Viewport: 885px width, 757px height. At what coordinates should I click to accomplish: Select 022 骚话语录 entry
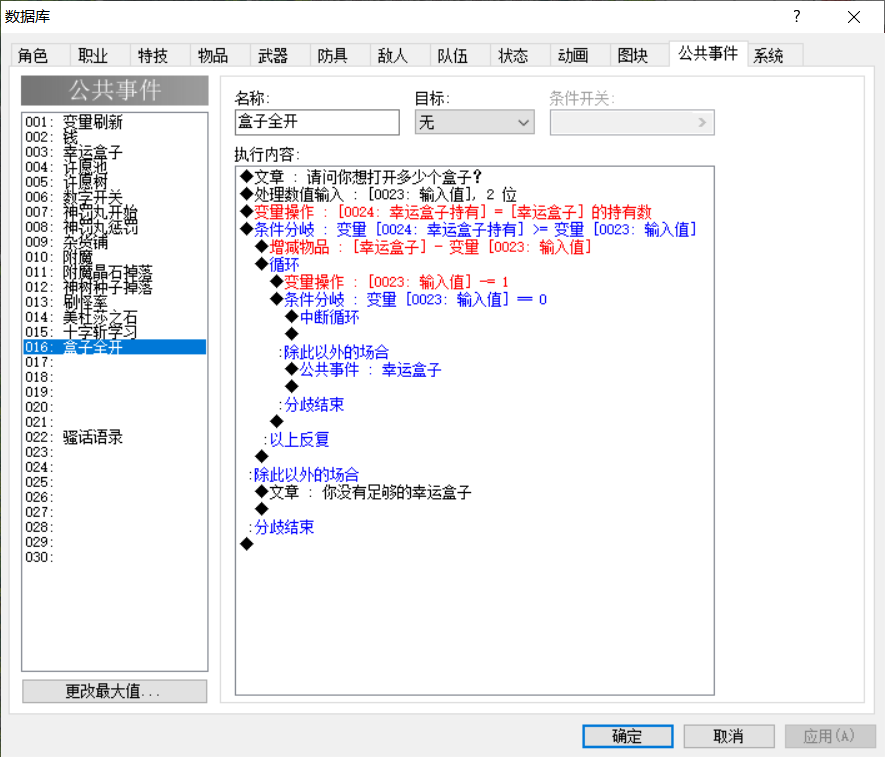[115, 437]
